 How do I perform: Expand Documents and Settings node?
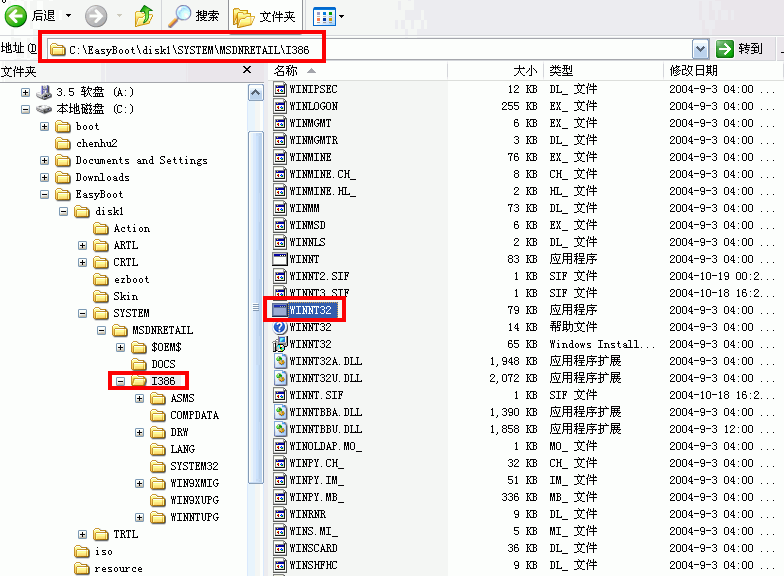tap(44, 160)
